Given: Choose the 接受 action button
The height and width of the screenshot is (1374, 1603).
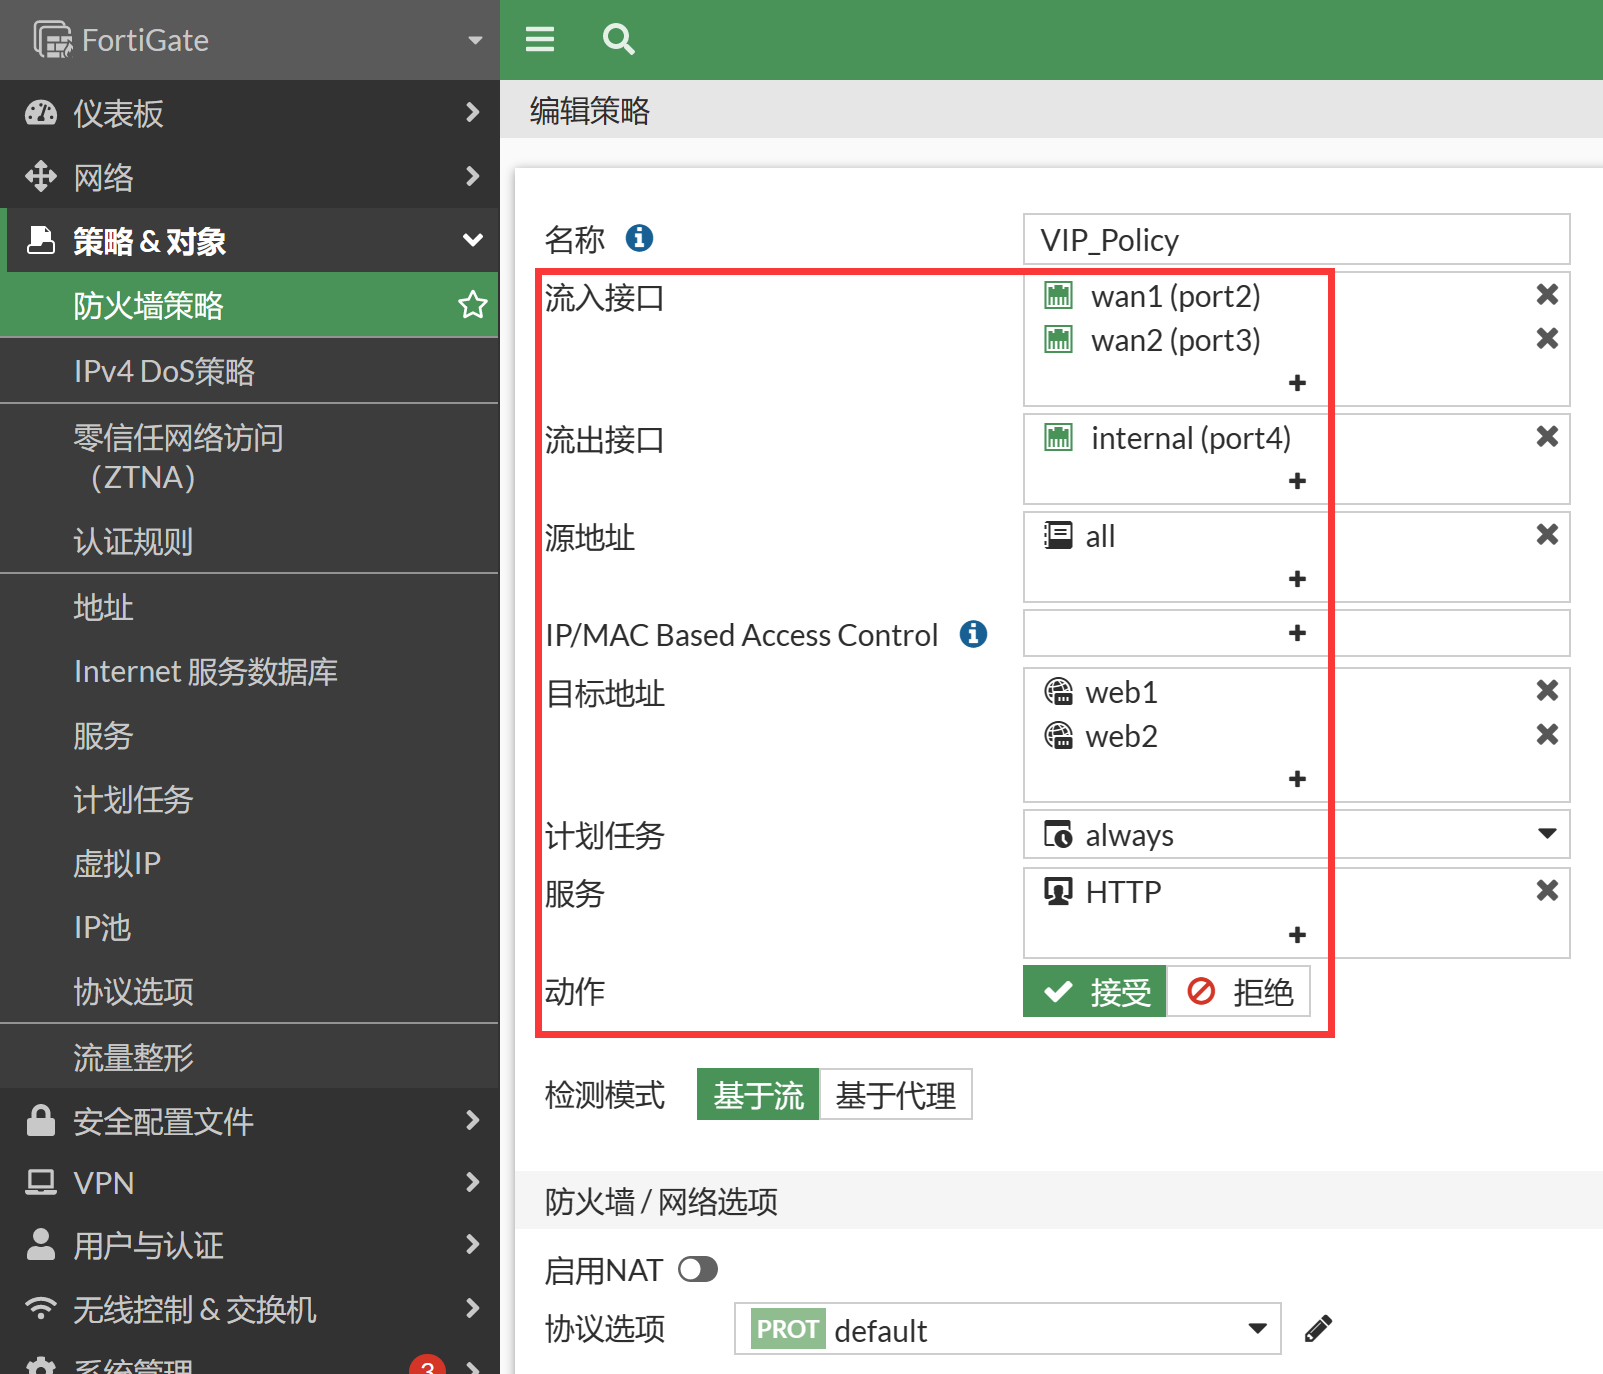Looking at the screenshot, I should (x=1095, y=992).
